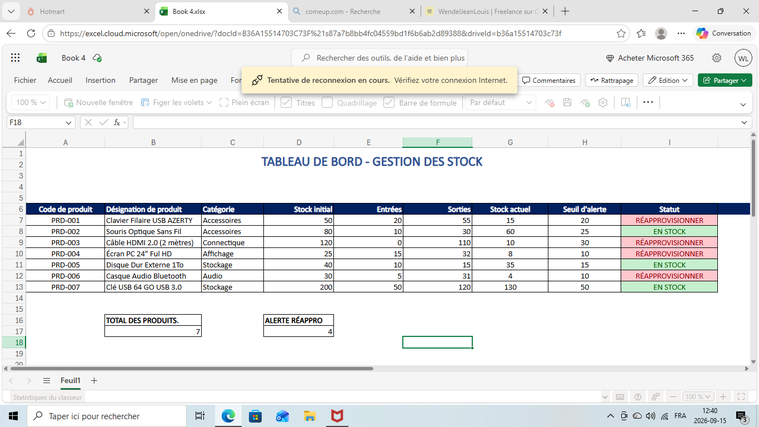Open the all sheets list icon
This screenshot has height=427, width=759.
coord(46,381)
